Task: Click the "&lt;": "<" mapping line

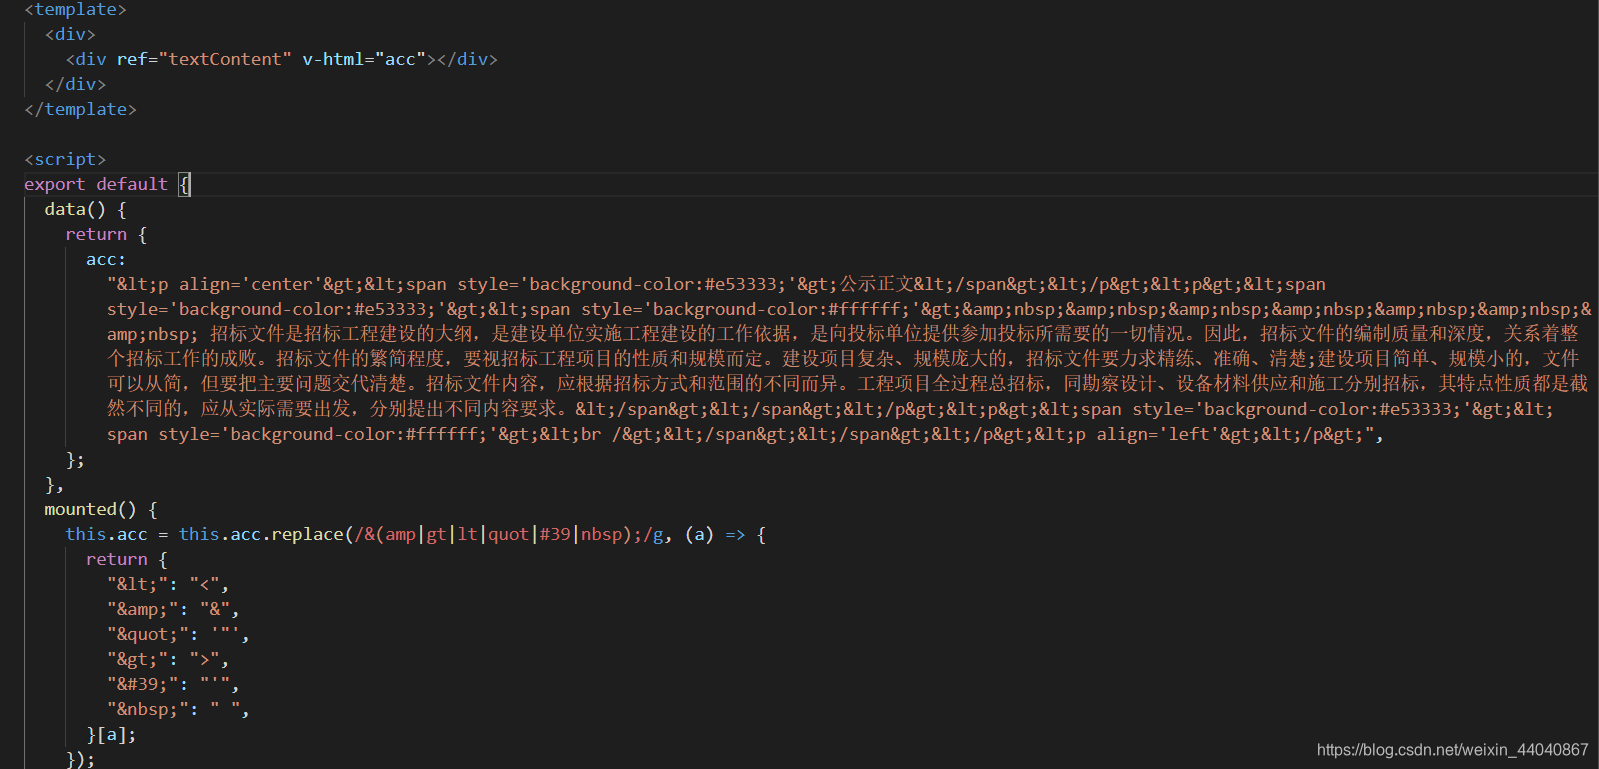Action: 168,584
